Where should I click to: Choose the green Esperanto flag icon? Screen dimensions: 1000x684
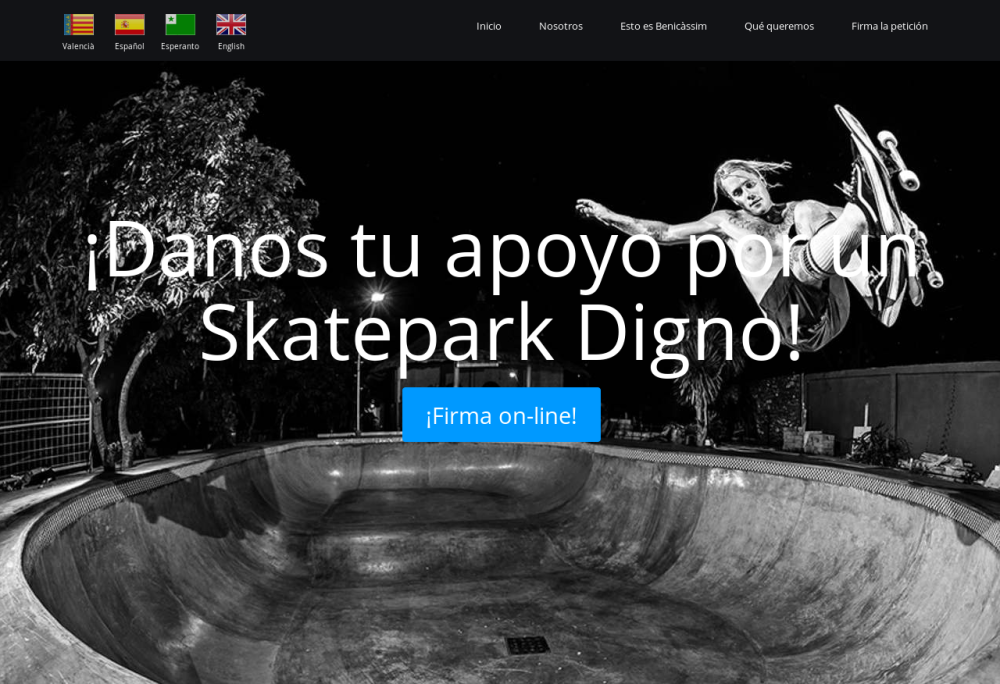click(180, 25)
